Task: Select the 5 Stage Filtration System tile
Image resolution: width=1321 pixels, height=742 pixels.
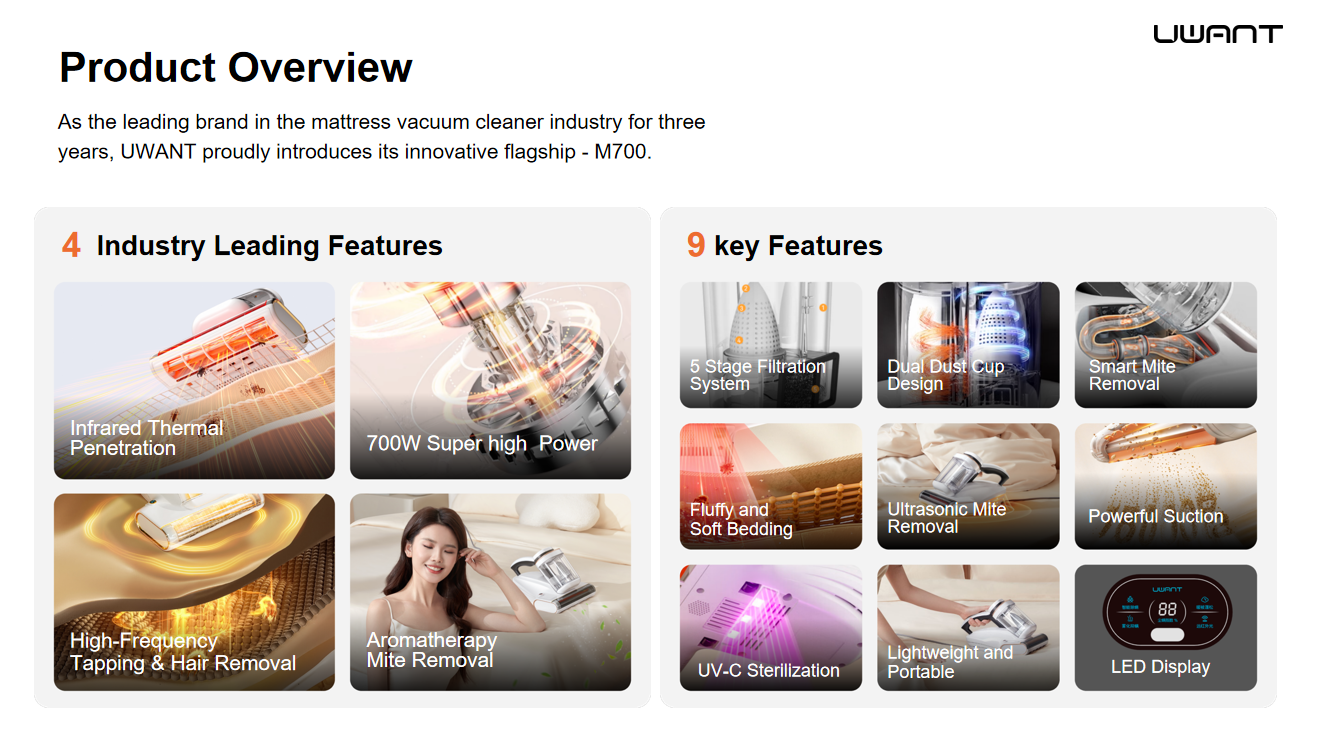Action: (x=770, y=345)
